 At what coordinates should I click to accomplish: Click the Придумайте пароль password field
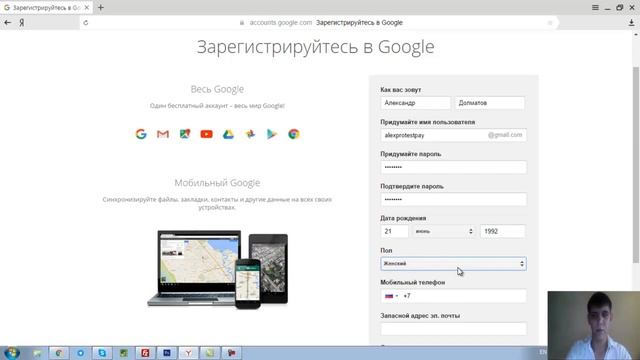(453, 167)
